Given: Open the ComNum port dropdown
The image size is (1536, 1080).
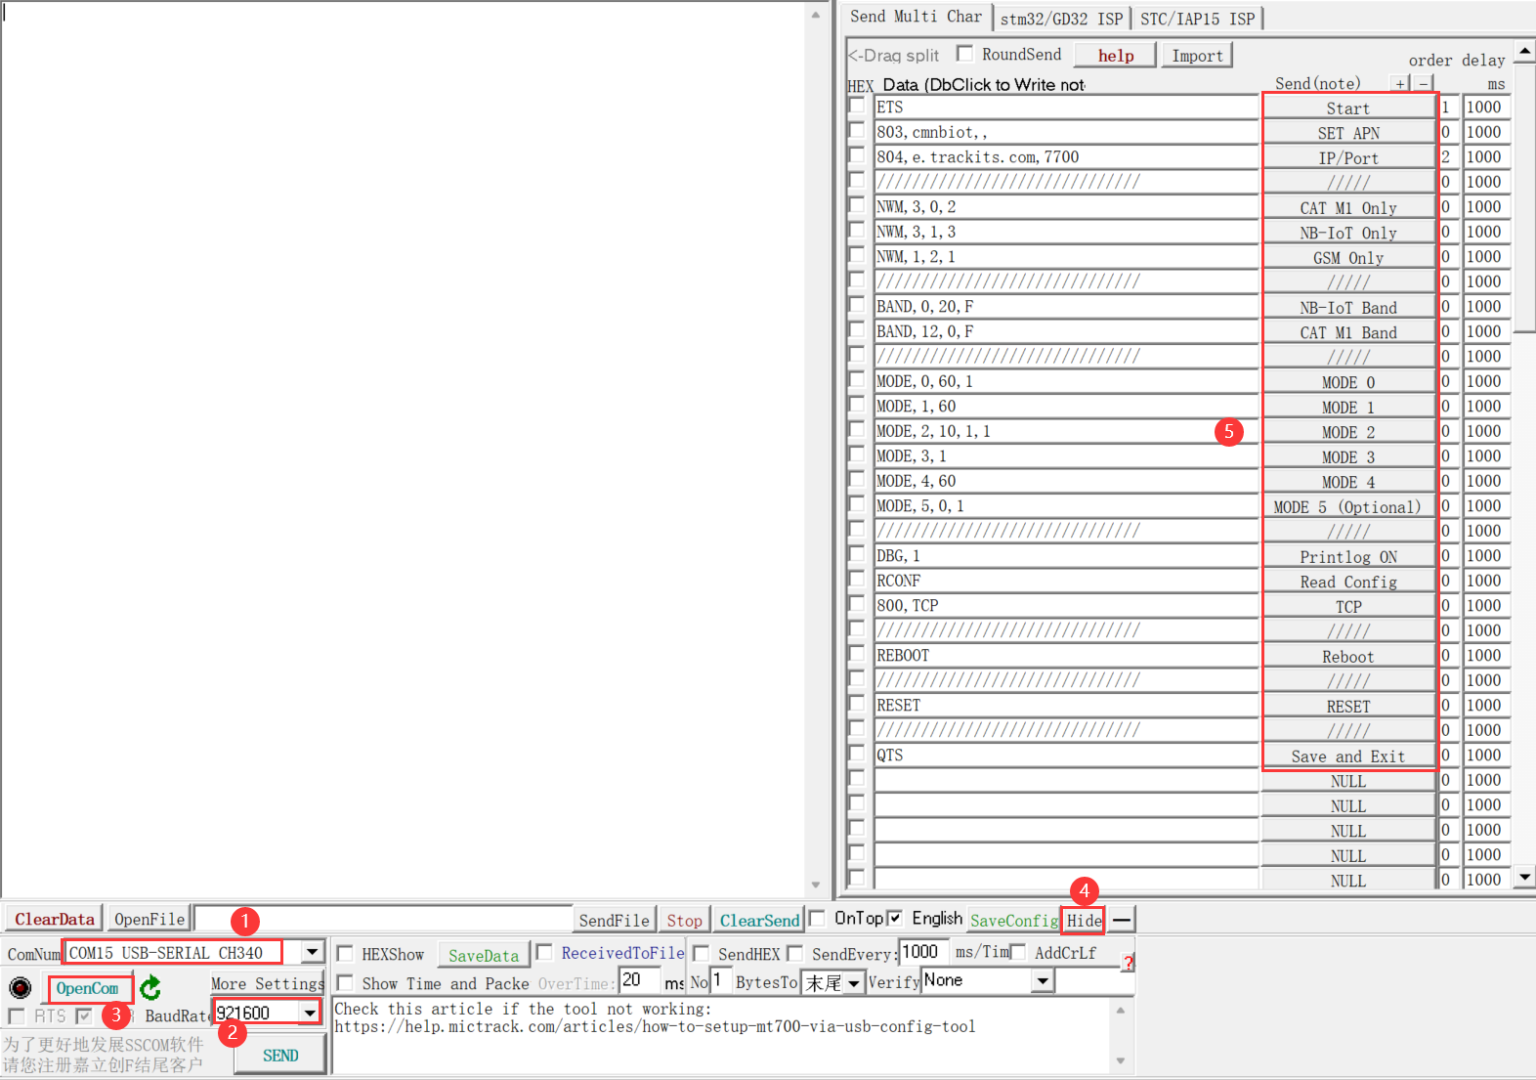Looking at the screenshot, I should point(311,952).
